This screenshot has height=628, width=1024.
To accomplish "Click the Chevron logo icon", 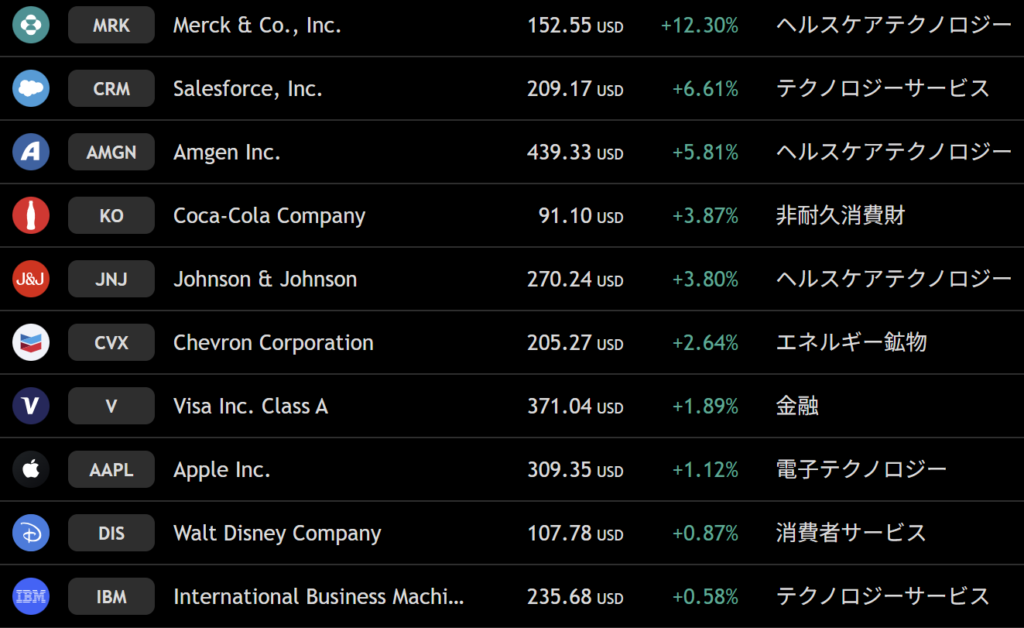I will pyautogui.click(x=31, y=342).
